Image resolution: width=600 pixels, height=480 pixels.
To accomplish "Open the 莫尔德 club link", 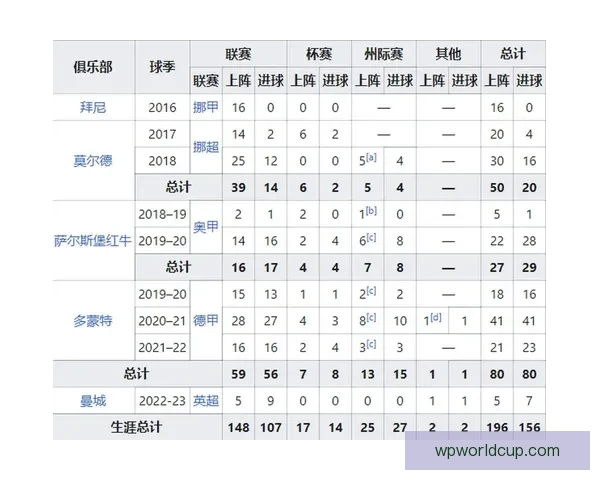I will pos(93,161).
